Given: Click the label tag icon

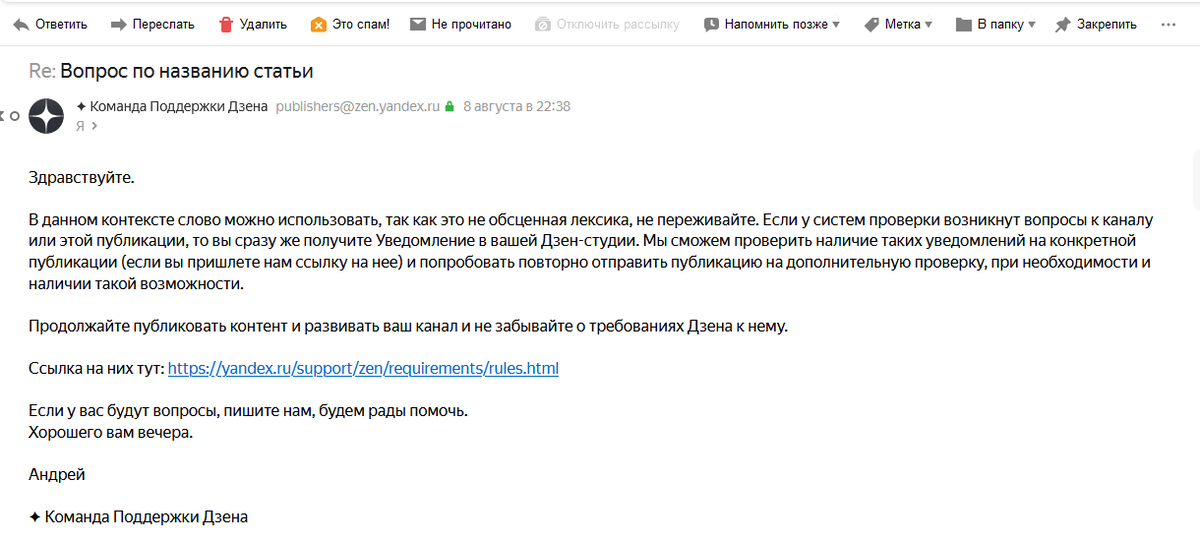Looking at the screenshot, I should [871, 24].
